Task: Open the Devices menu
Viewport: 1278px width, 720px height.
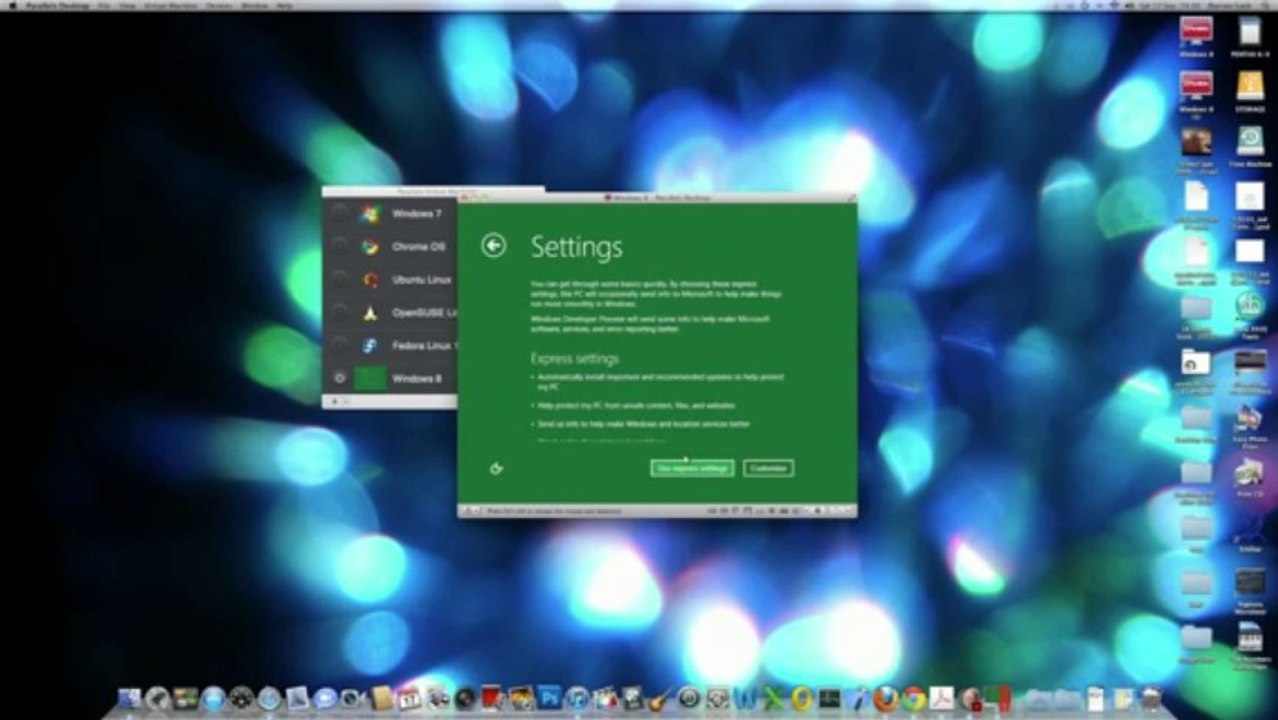Action: pos(218,5)
